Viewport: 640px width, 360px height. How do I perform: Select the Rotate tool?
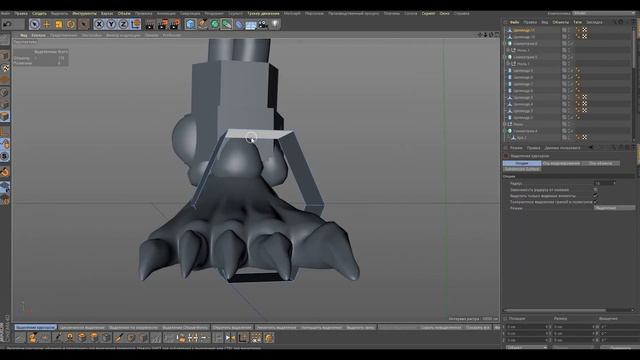[71, 24]
